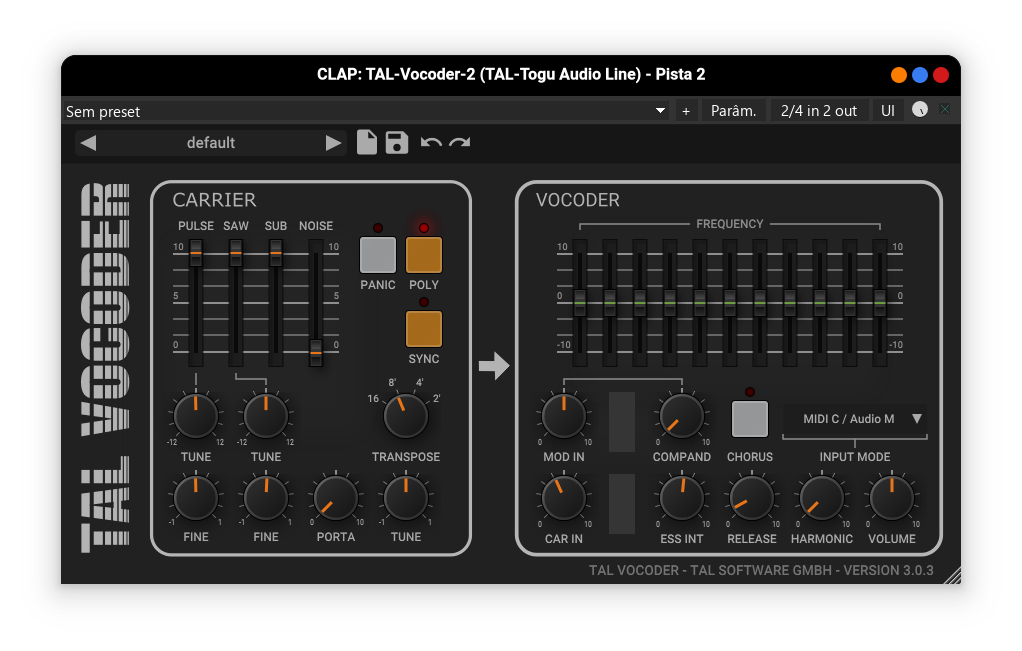Viewport: 1022px width, 651px height.
Task: Redo a change using the redo arrow
Action: [x=459, y=142]
